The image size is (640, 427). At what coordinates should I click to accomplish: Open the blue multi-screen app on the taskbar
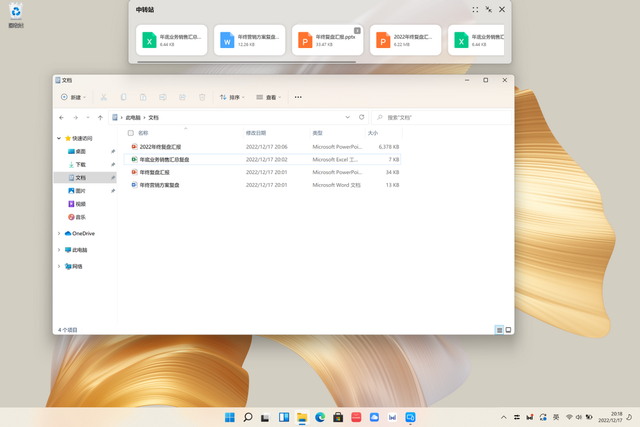(410, 417)
